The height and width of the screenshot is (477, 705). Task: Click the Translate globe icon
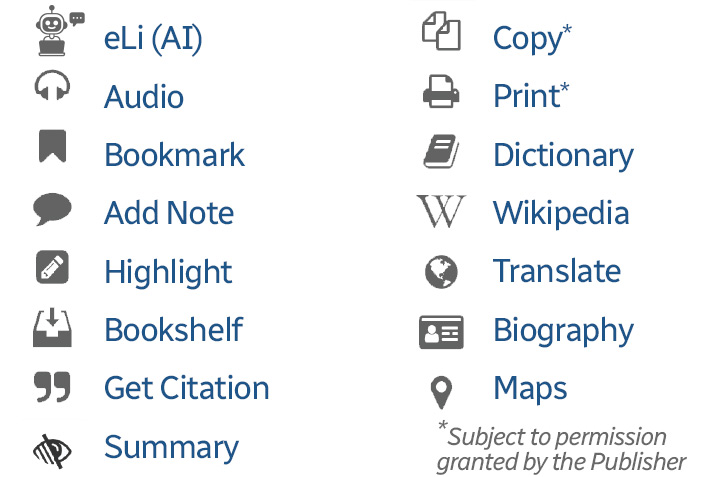pyautogui.click(x=441, y=272)
